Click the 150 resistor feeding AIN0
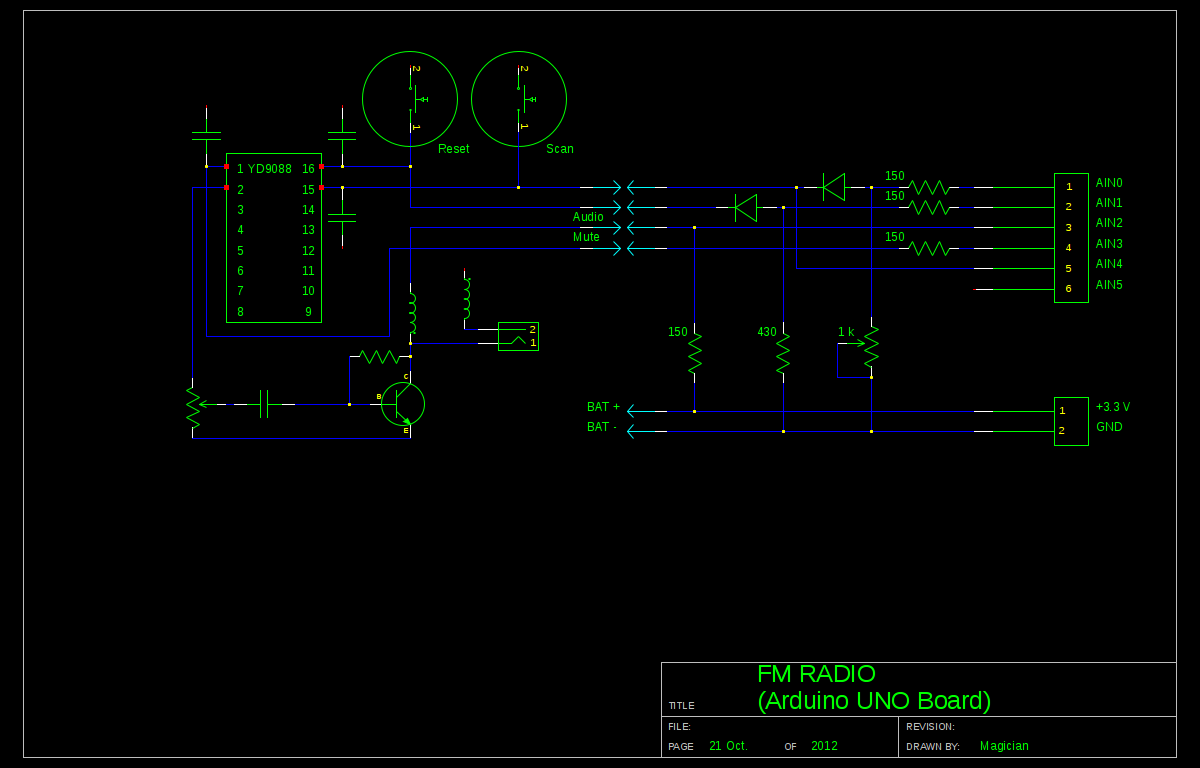 [x=930, y=187]
